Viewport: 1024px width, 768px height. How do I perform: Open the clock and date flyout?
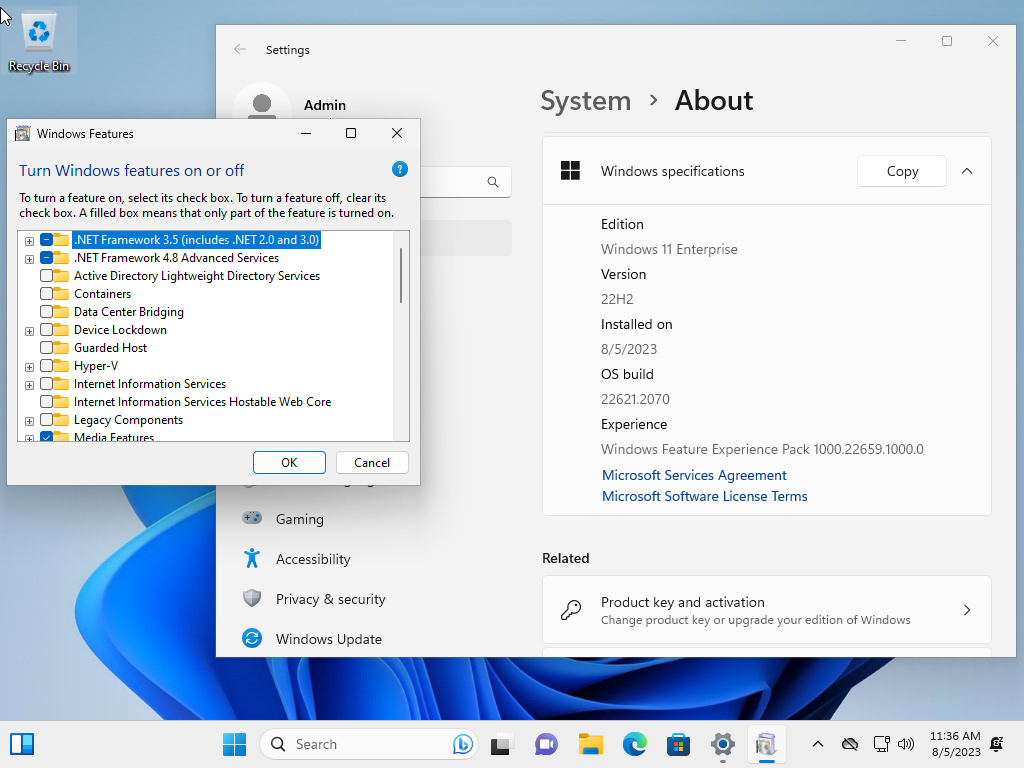955,744
